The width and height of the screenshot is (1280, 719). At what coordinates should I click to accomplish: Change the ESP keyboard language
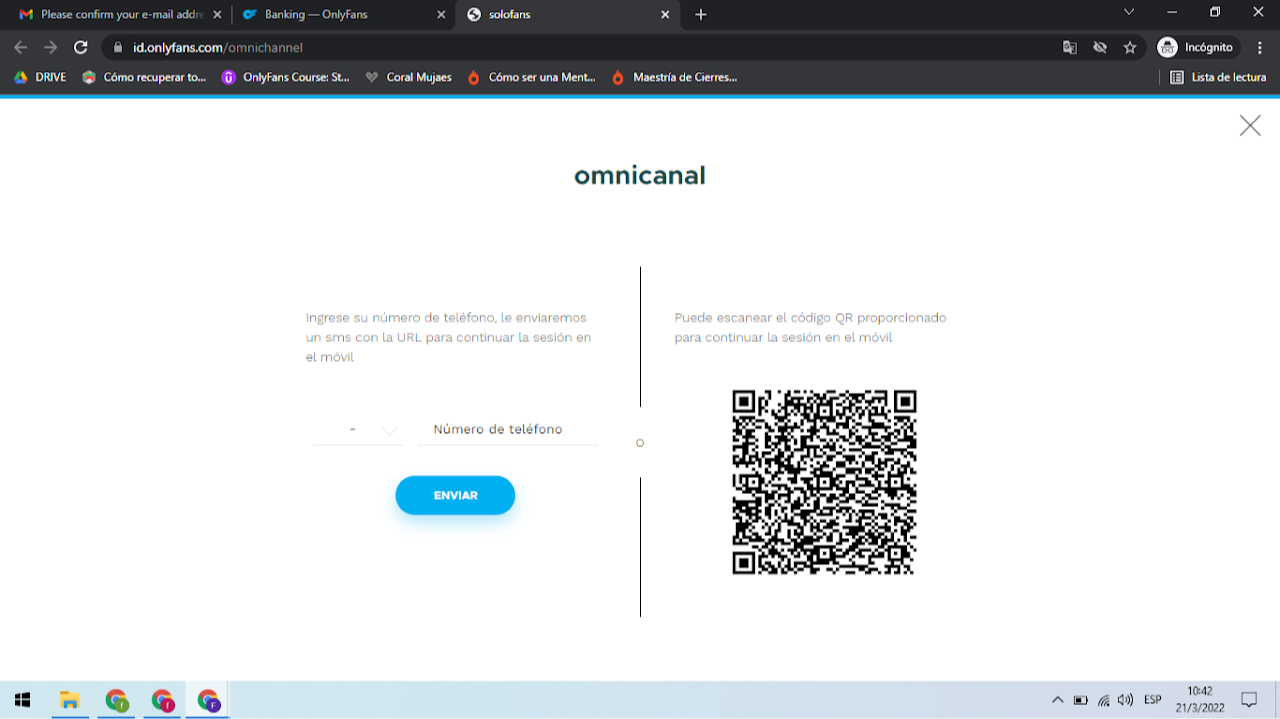click(1153, 700)
